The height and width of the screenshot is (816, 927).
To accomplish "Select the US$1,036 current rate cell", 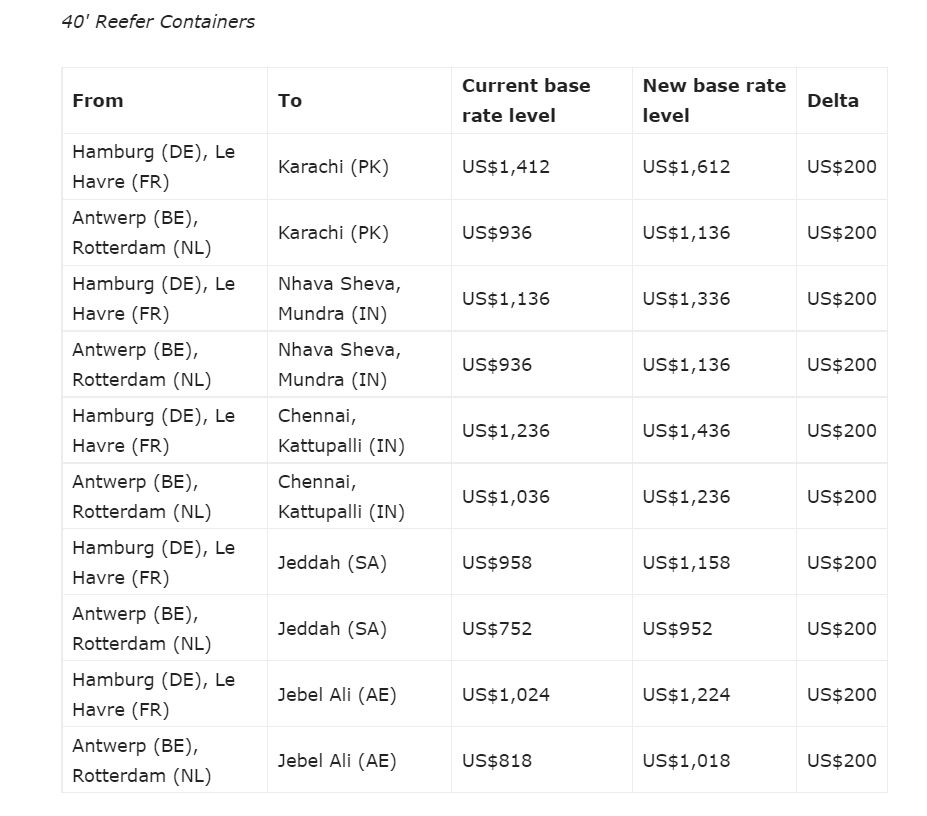I will click(506, 497).
